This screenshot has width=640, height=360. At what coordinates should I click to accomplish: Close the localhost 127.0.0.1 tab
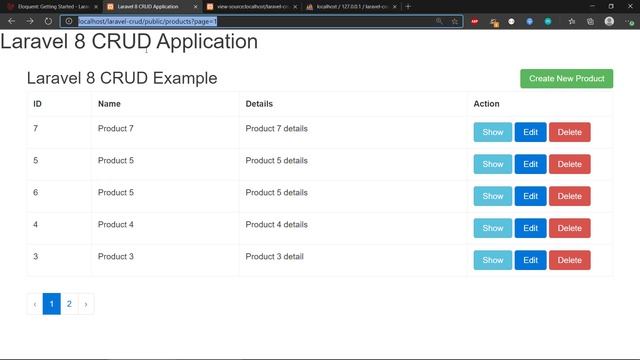tap(395, 7)
